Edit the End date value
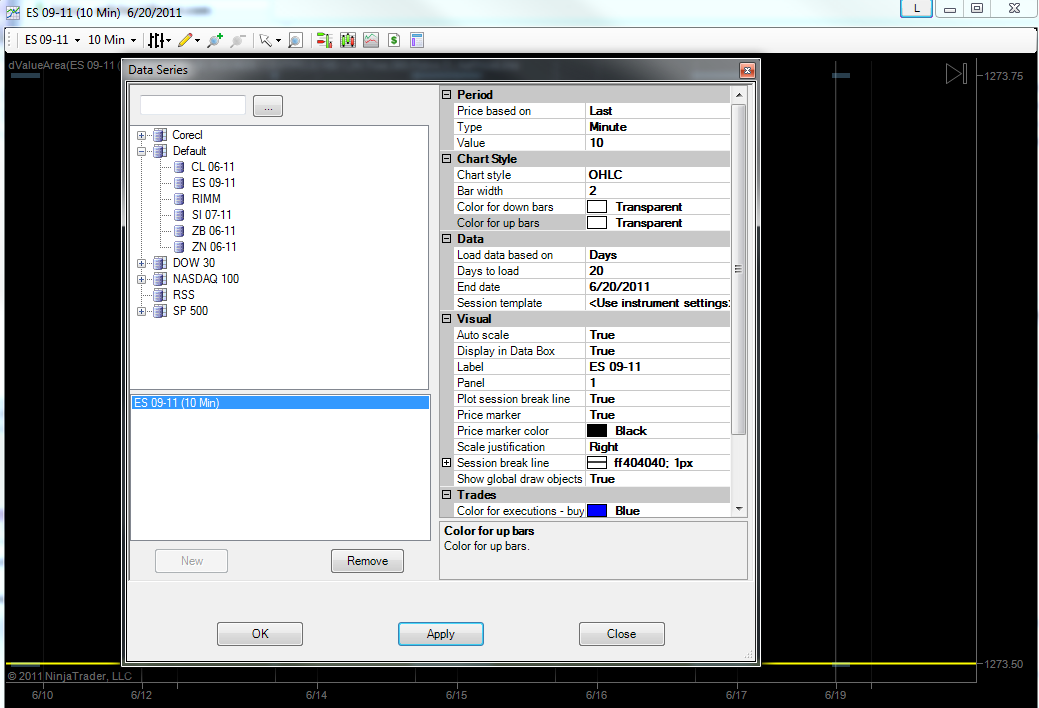The image size is (1039, 708). 657,287
